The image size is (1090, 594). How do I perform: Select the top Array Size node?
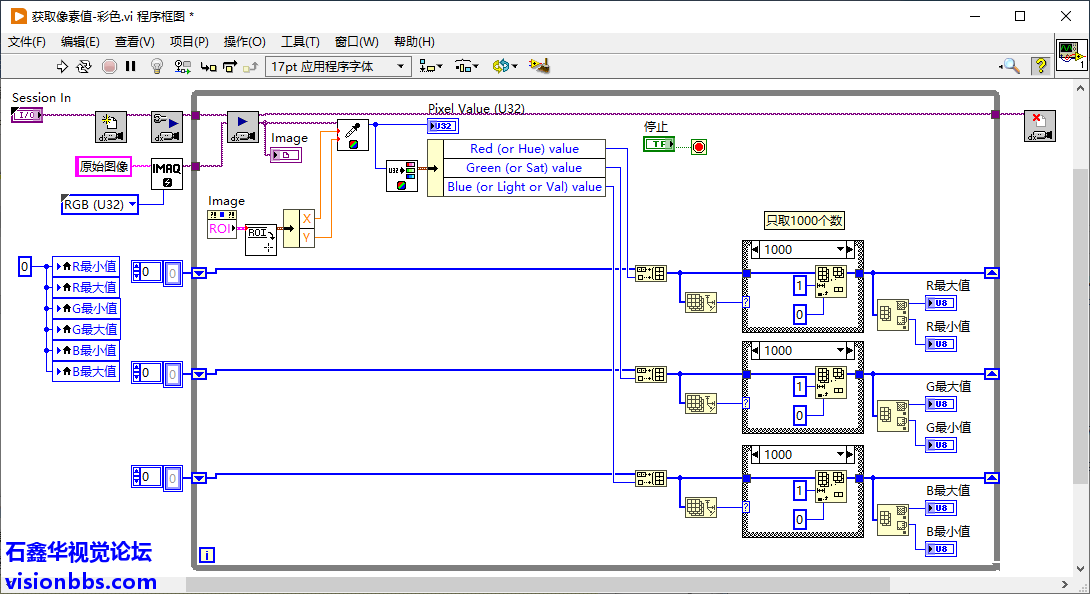tap(701, 302)
